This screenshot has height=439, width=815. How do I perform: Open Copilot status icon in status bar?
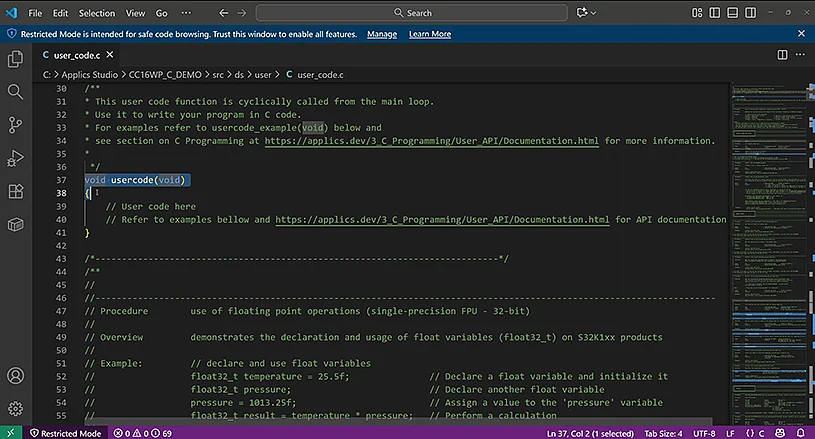[x=780, y=433]
